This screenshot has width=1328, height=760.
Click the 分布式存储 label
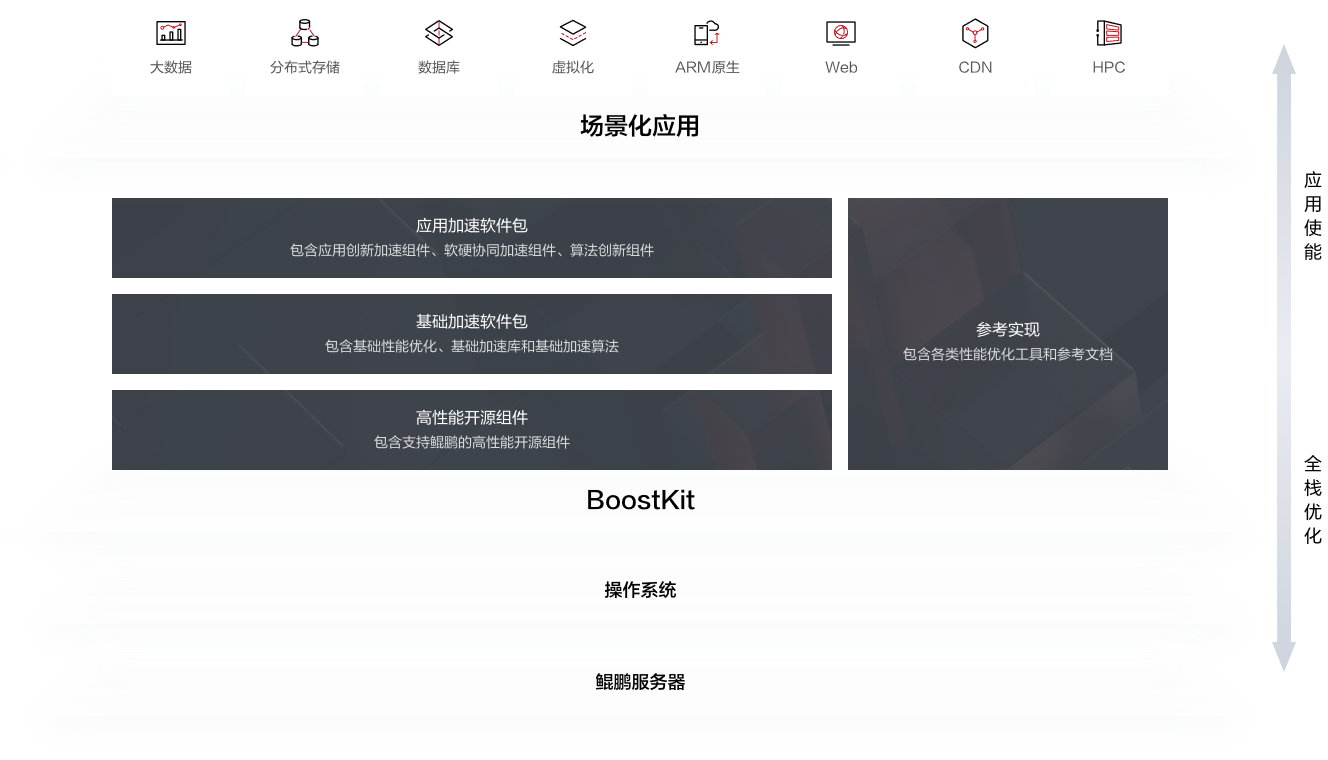tap(305, 68)
